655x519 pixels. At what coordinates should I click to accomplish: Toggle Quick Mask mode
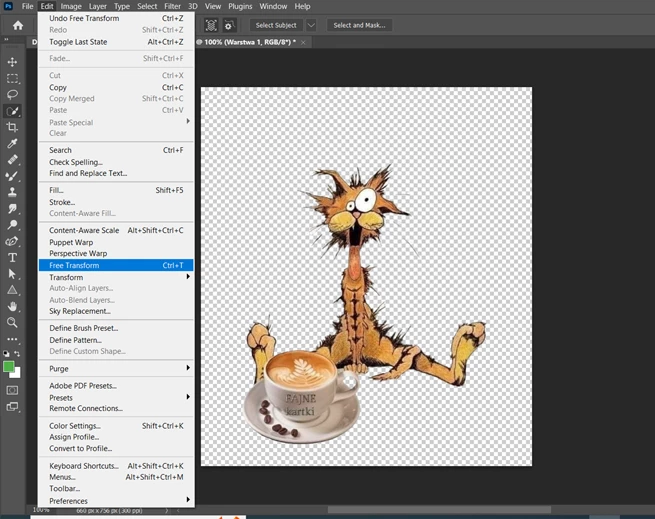[x=12, y=390]
